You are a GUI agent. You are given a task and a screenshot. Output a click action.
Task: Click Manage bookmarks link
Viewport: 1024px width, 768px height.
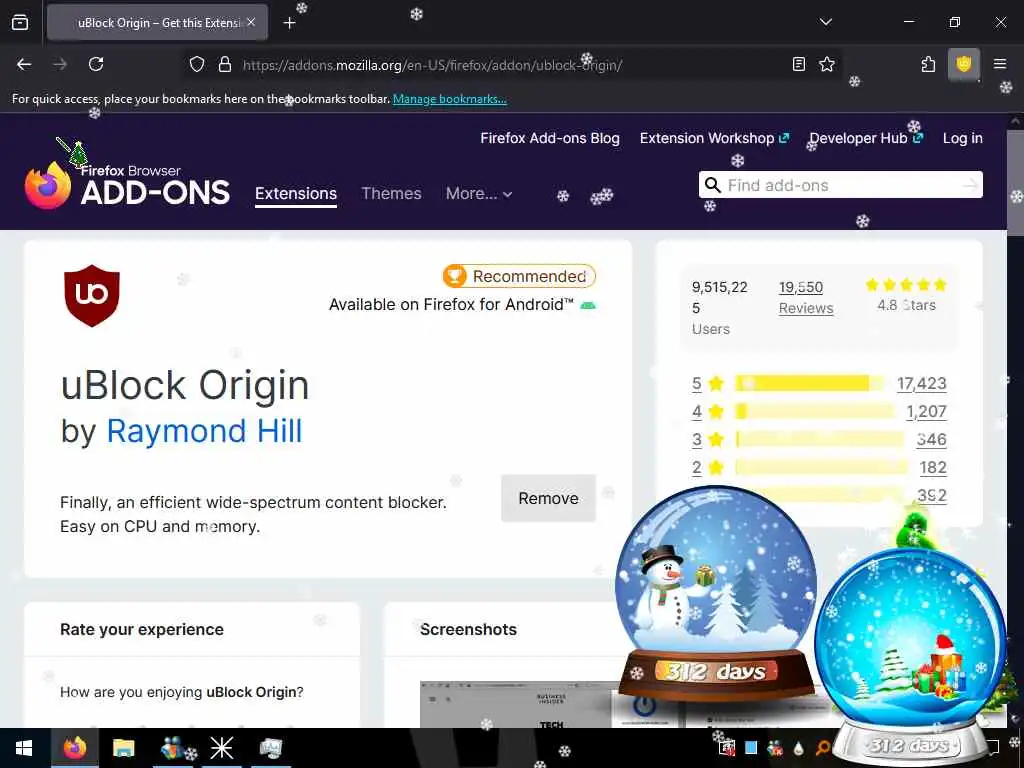[449, 99]
